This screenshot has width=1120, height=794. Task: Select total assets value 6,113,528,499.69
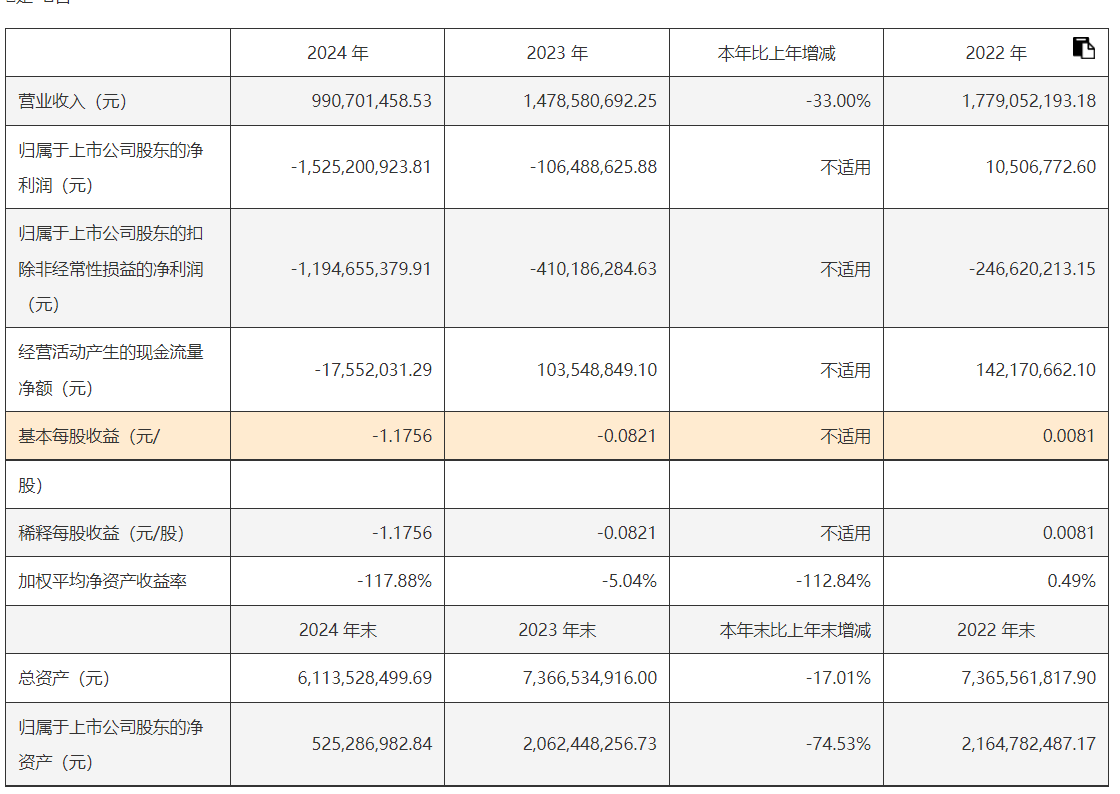(364, 678)
